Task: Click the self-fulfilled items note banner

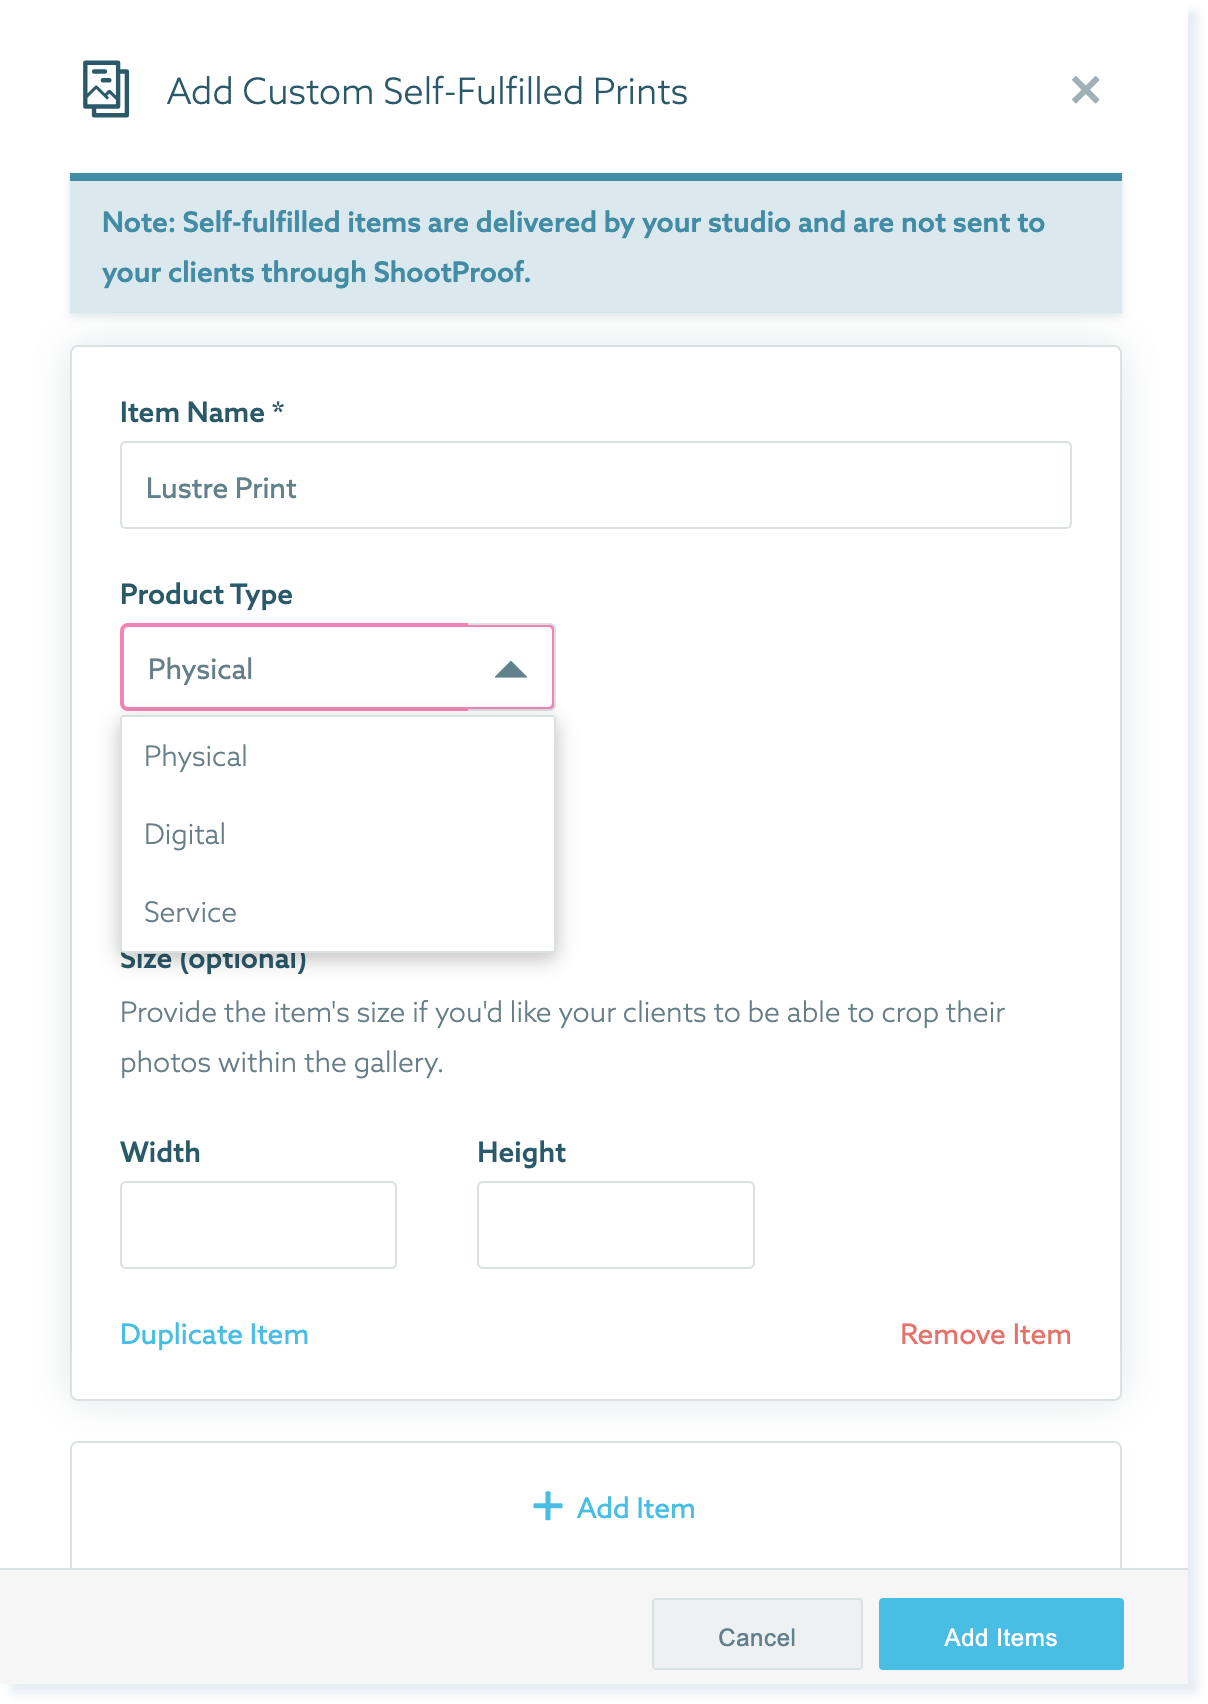Action: [x=596, y=245]
